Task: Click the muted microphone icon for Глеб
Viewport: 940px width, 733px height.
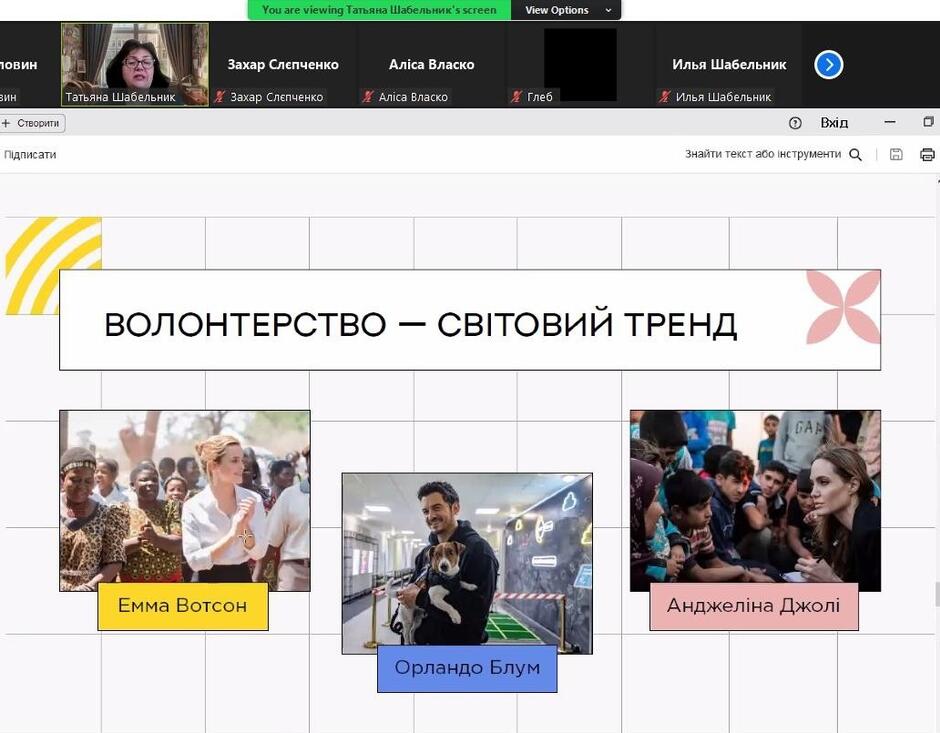Action: pyautogui.click(x=516, y=96)
